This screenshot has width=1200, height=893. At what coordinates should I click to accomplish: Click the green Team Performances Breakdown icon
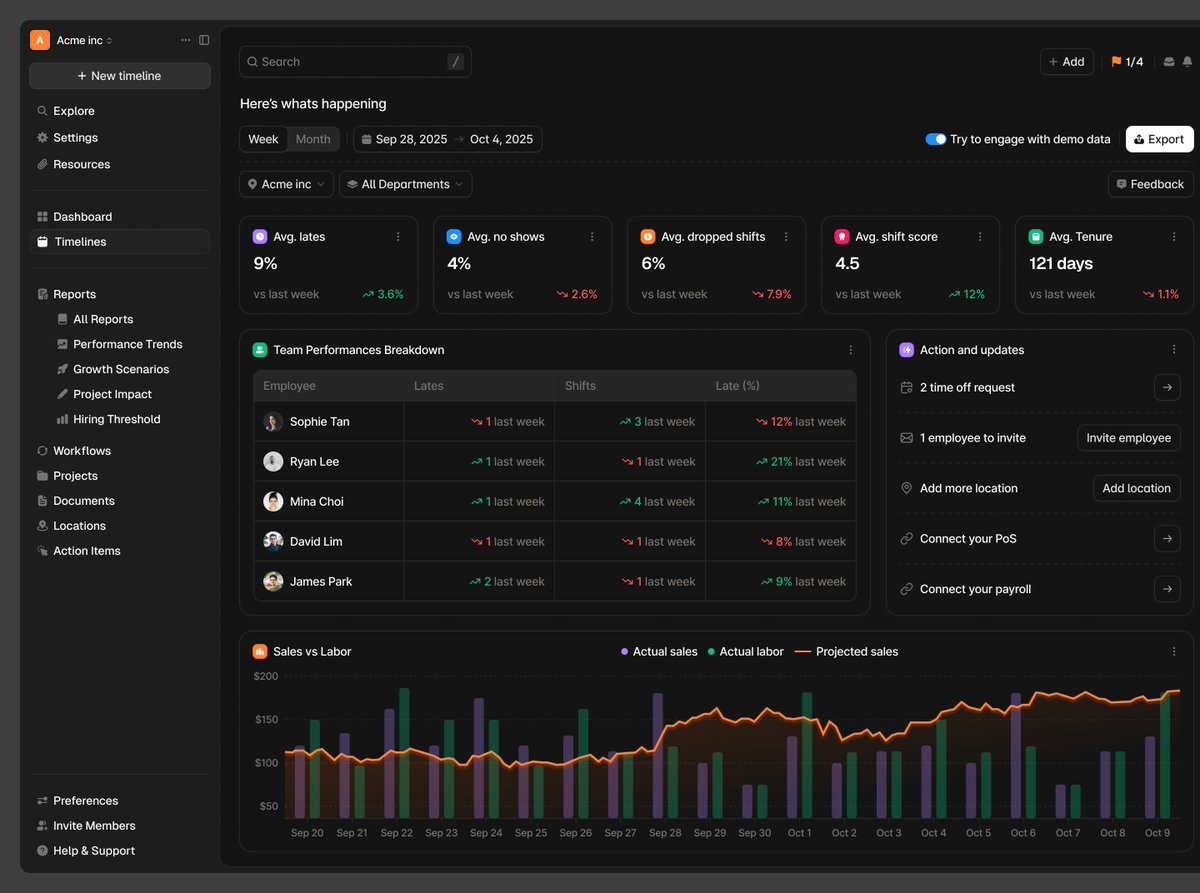pos(260,350)
